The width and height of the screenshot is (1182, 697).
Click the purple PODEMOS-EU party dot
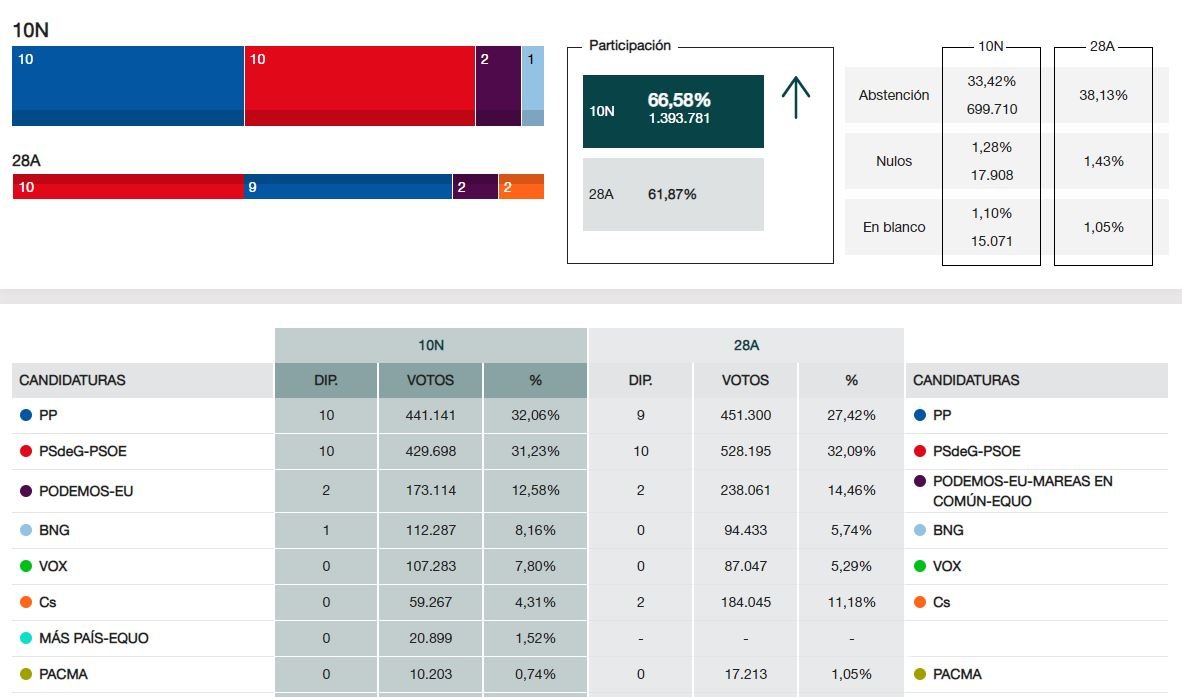[26, 491]
